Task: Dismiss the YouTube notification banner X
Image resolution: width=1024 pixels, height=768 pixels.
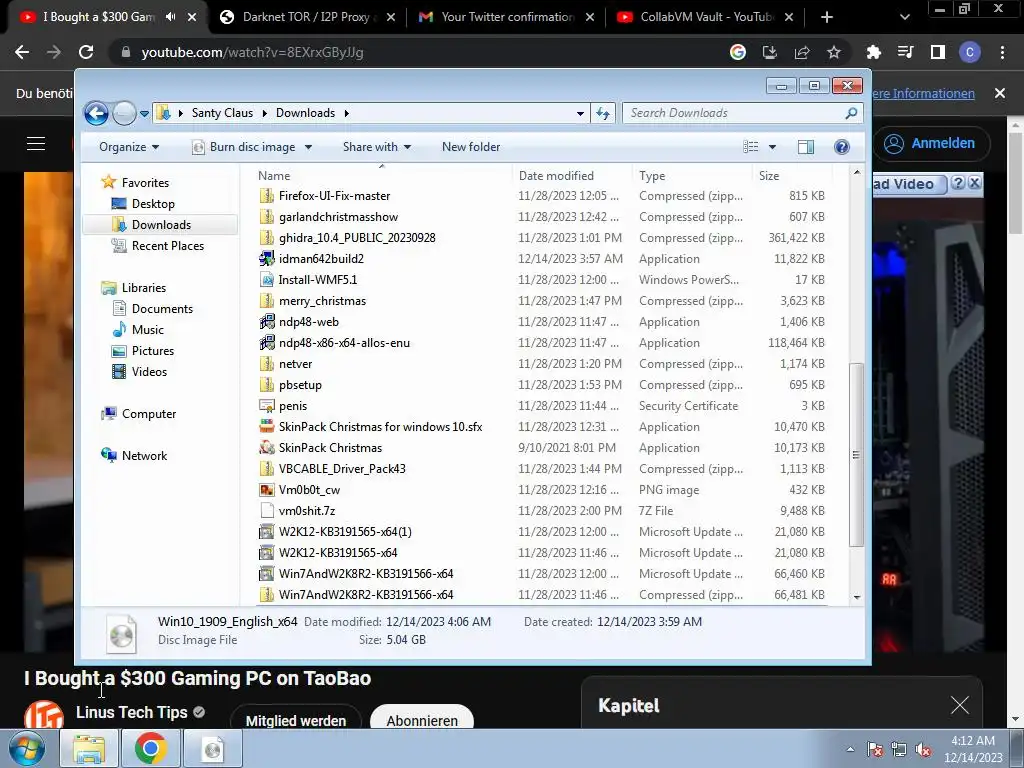Action: 1000,93
